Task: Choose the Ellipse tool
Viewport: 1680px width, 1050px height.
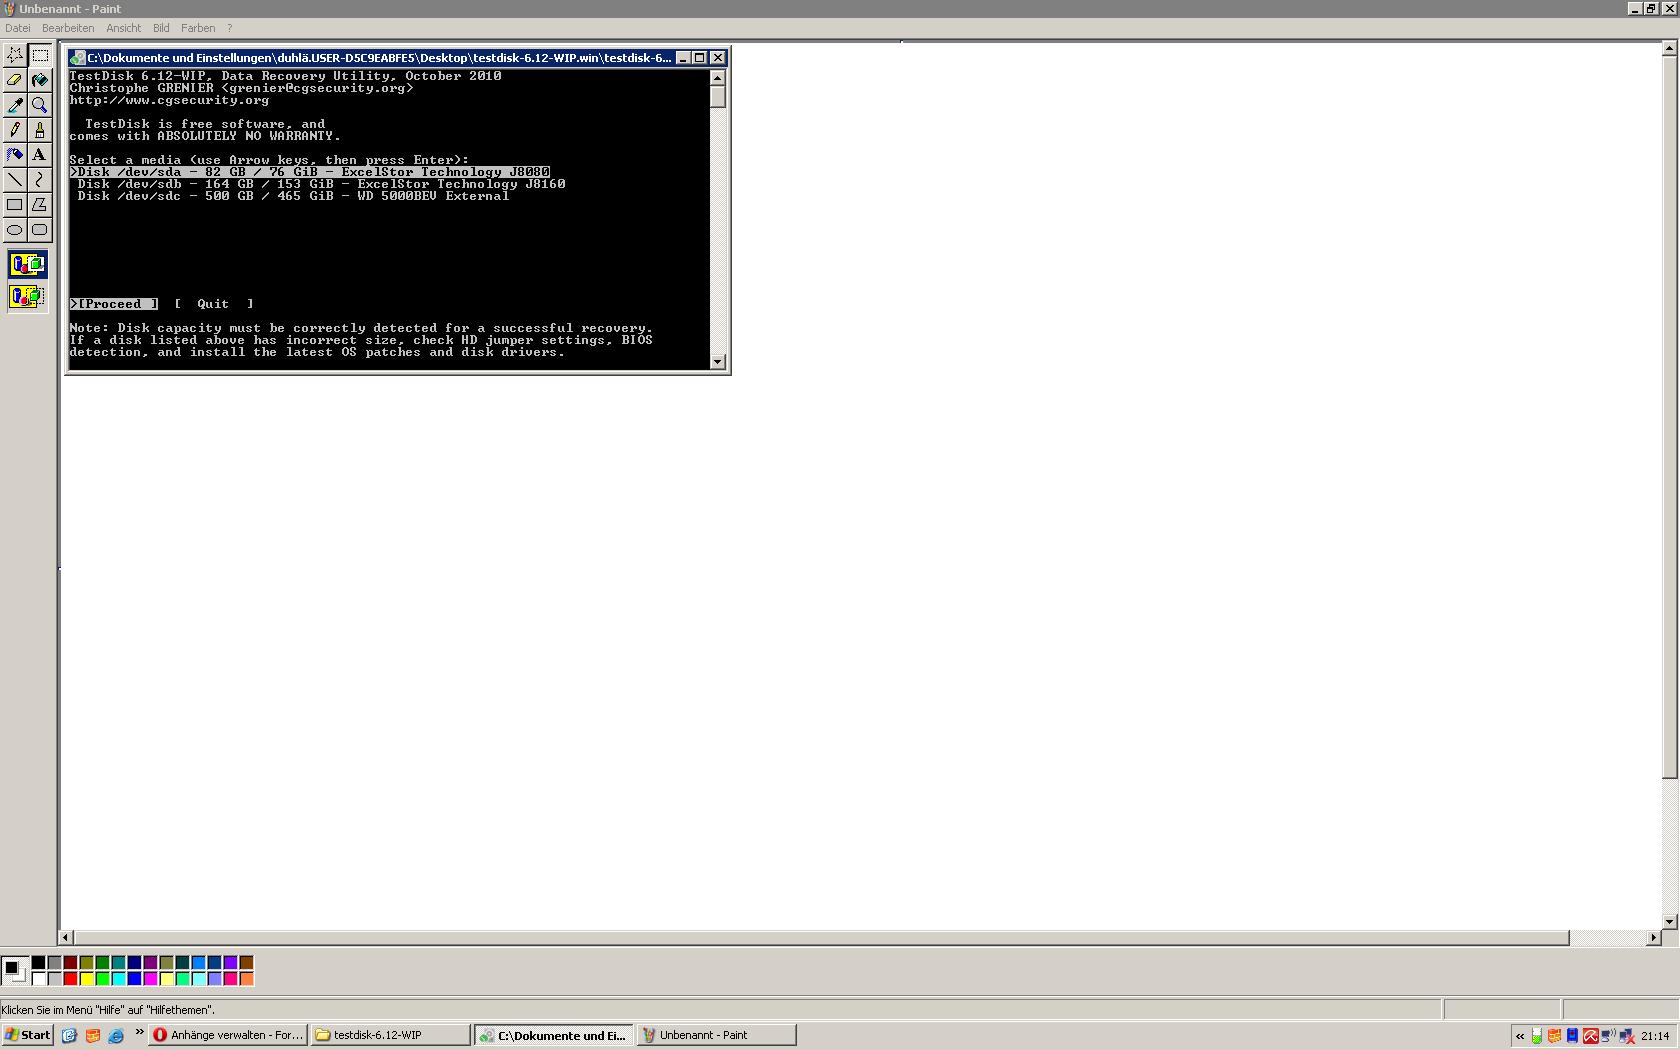Action: coord(15,230)
